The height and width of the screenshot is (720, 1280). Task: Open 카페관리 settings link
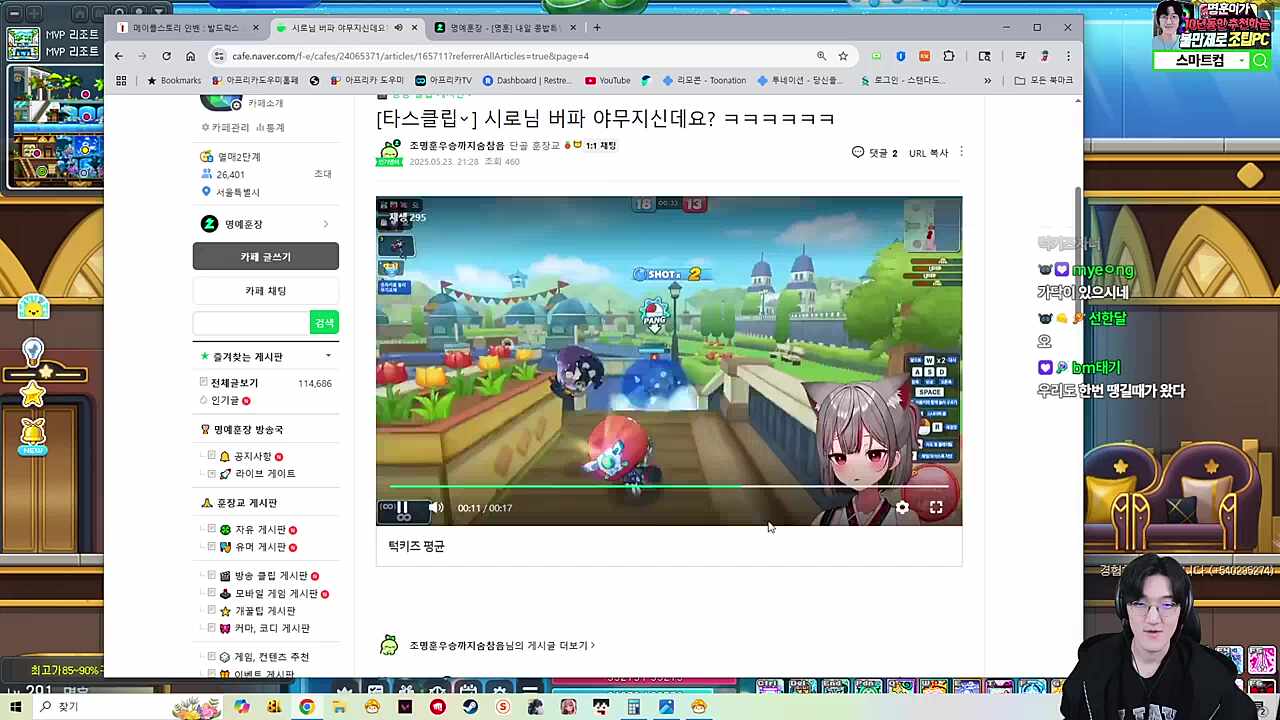[x=226, y=128]
